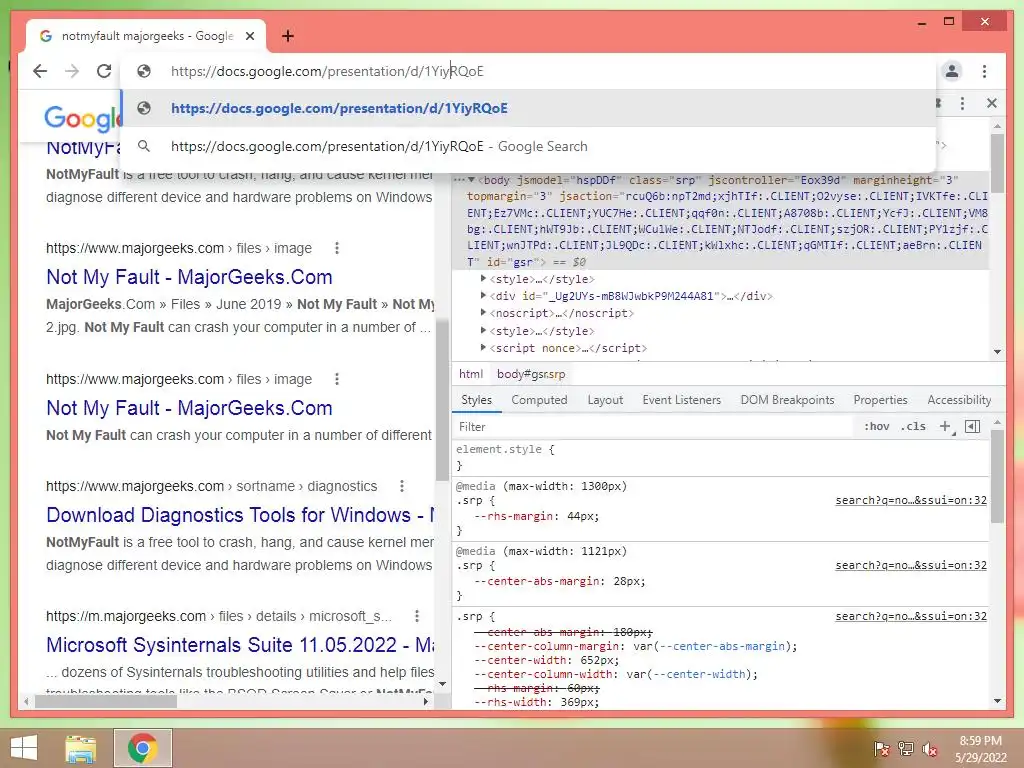1024x768 pixels.
Task: Open 'Download Diagnostics Tools for Windows' result
Action: pos(240,515)
